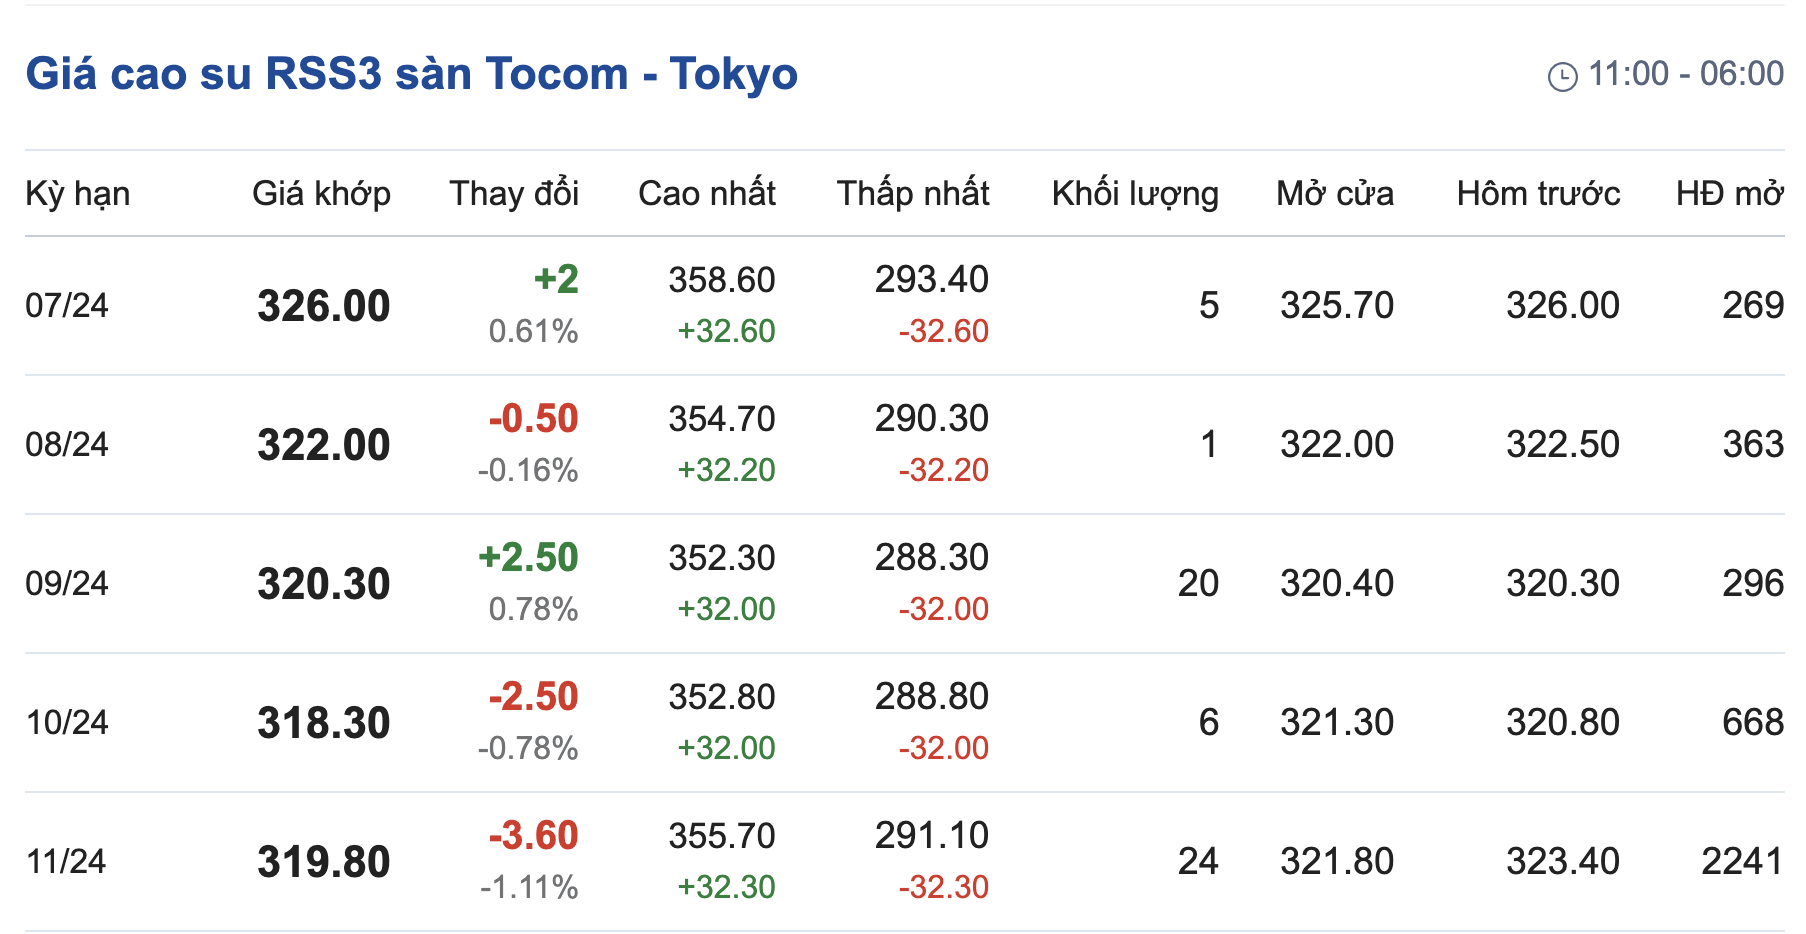Select the Hôm trước column header
Screen dimensions: 1806x934
(x=1538, y=193)
